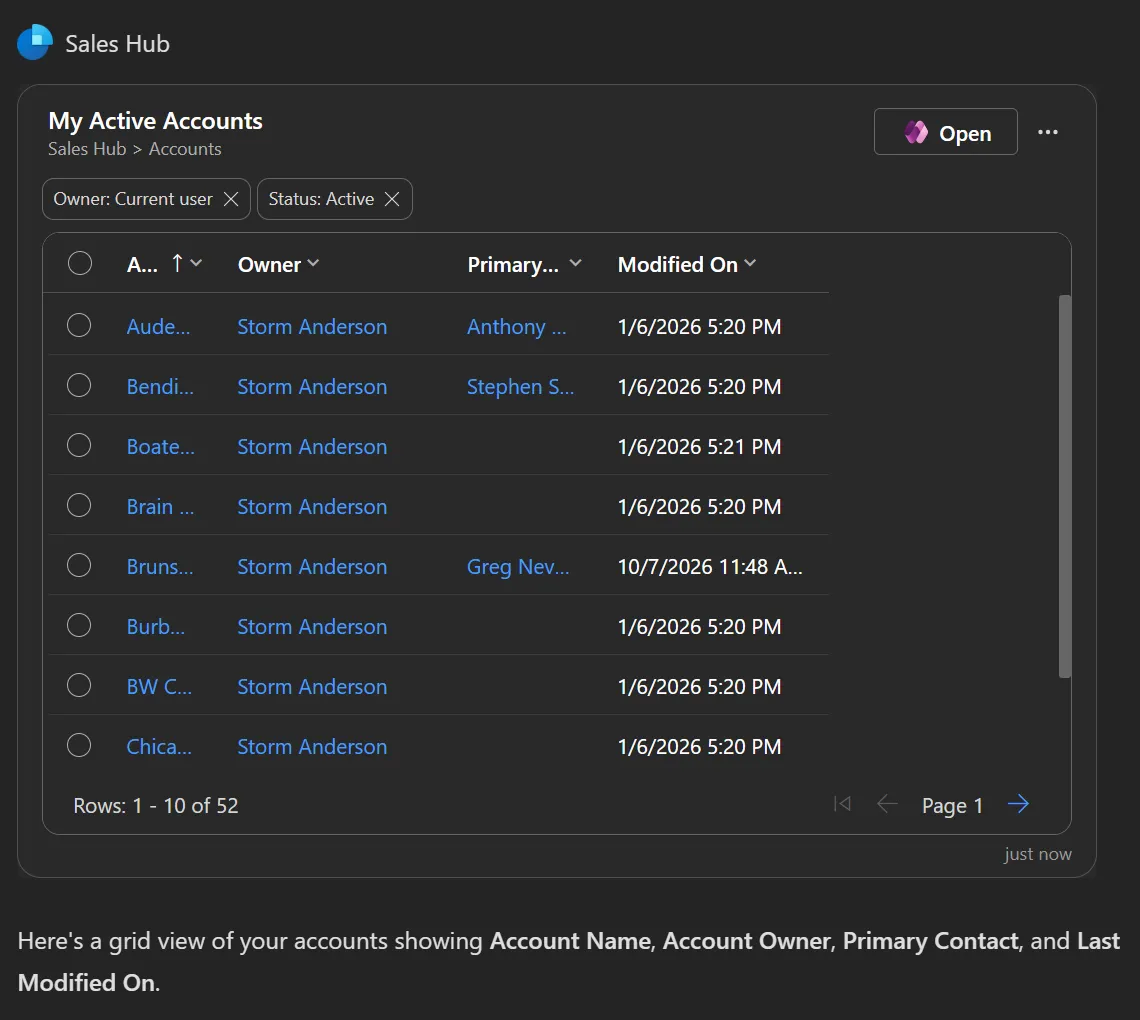The height and width of the screenshot is (1020, 1140).
Task: Expand the Primary... column dropdown chevron
Action: click(575, 263)
